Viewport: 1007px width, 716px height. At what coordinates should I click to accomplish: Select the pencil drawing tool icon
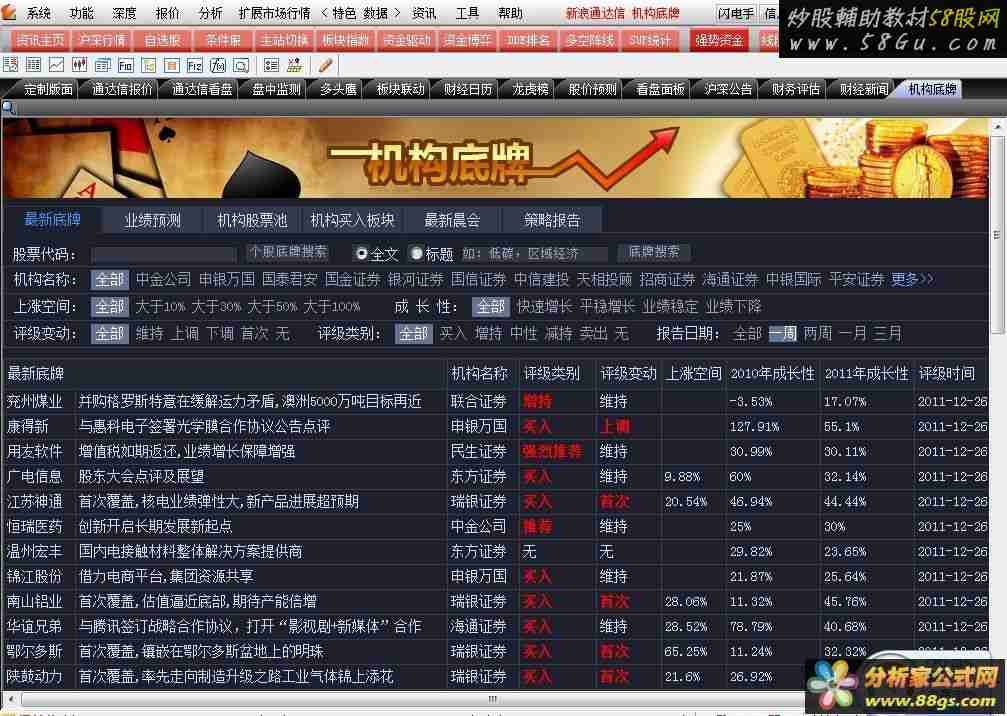326,65
